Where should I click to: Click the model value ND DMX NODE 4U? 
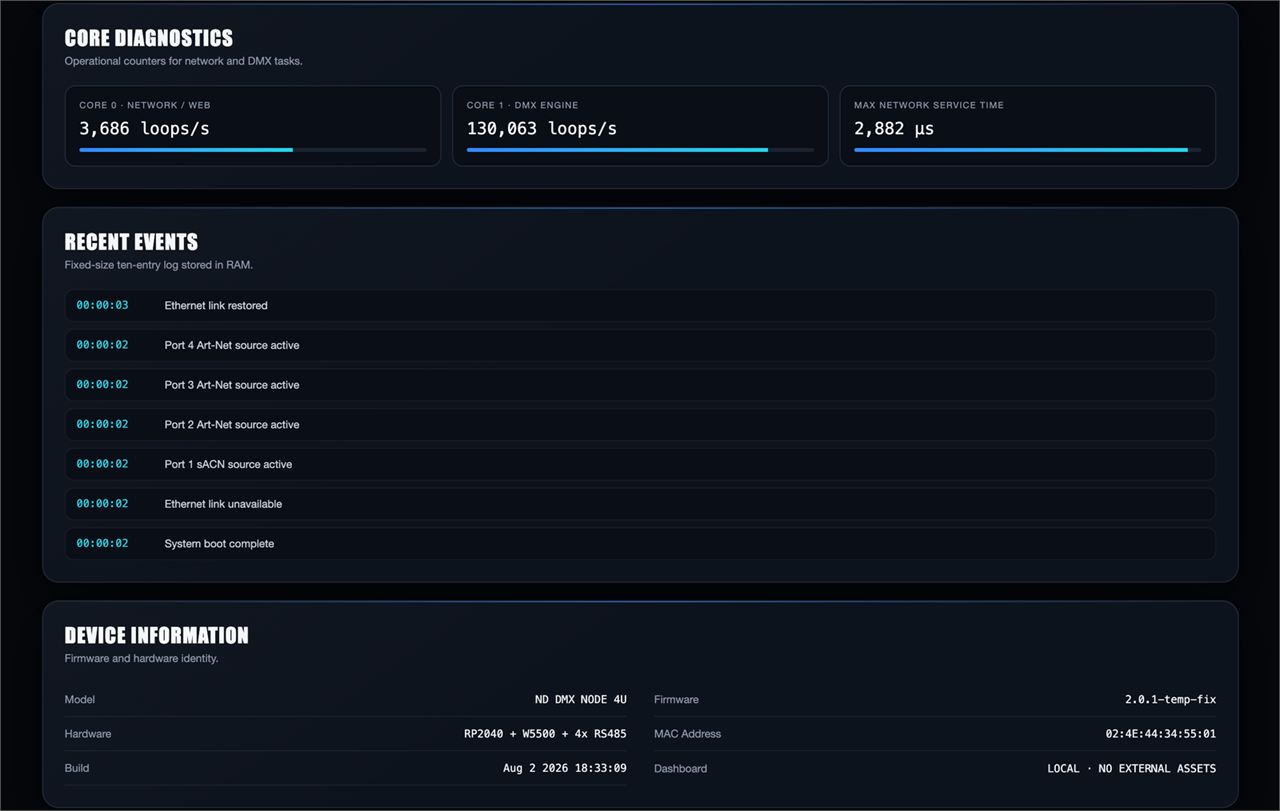581,700
